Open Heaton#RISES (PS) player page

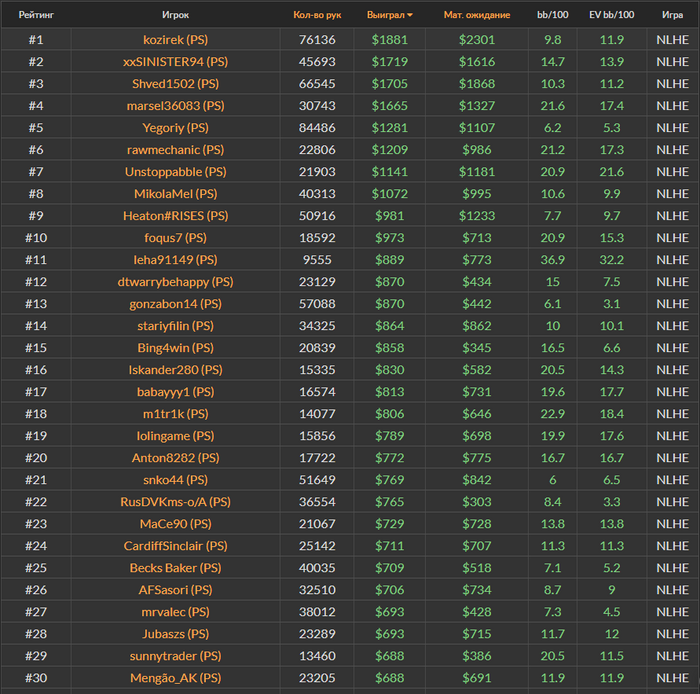coord(175,216)
